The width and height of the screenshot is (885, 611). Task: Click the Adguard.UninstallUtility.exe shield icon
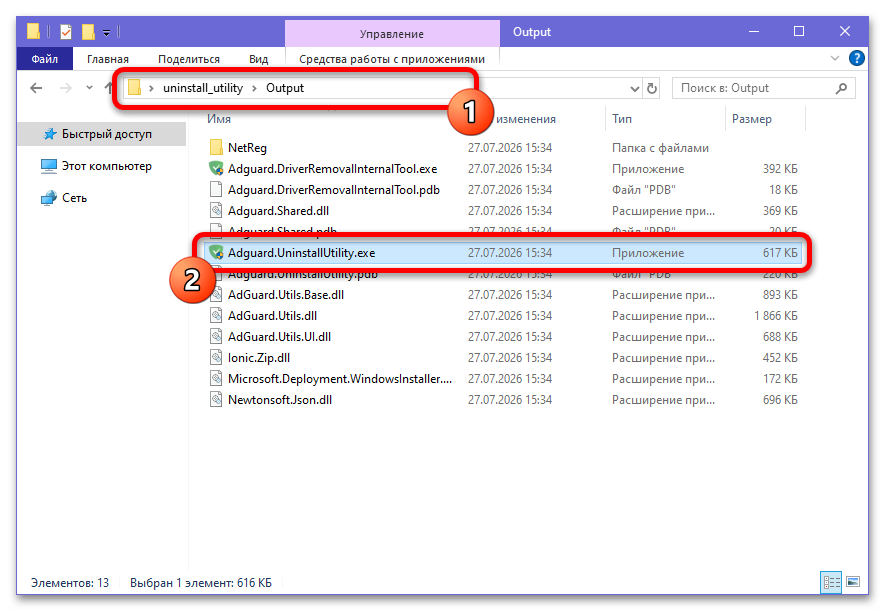point(216,253)
